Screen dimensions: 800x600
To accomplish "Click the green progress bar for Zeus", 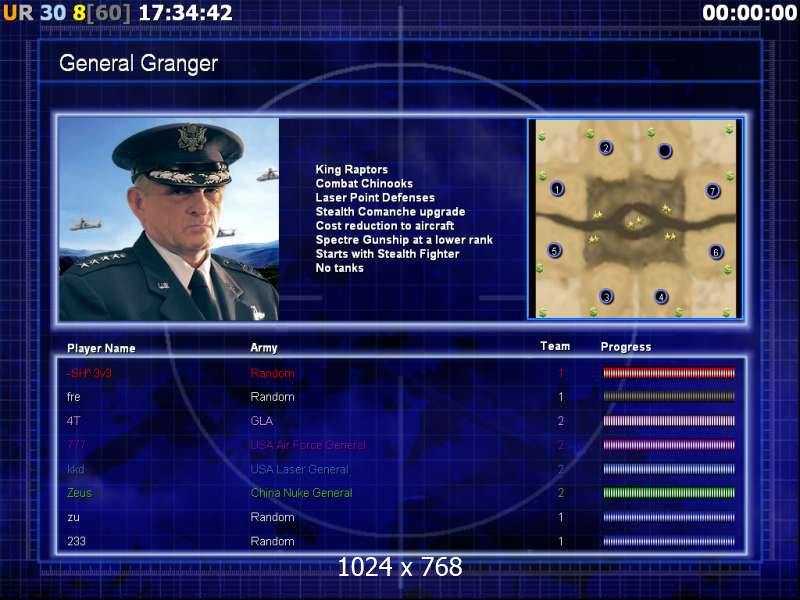I will pyautogui.click(x=669, y=493).
